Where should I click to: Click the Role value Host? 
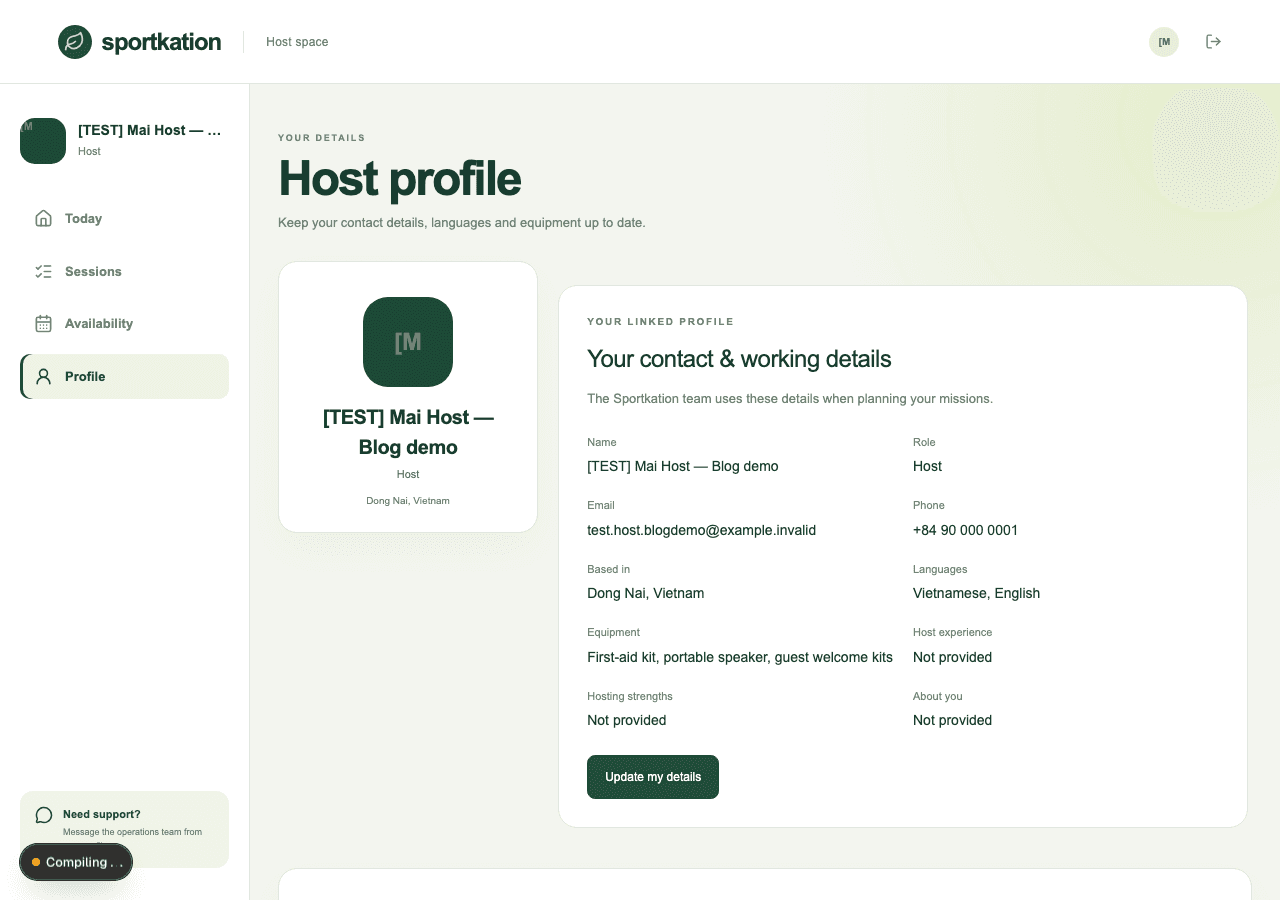point(927,466)
